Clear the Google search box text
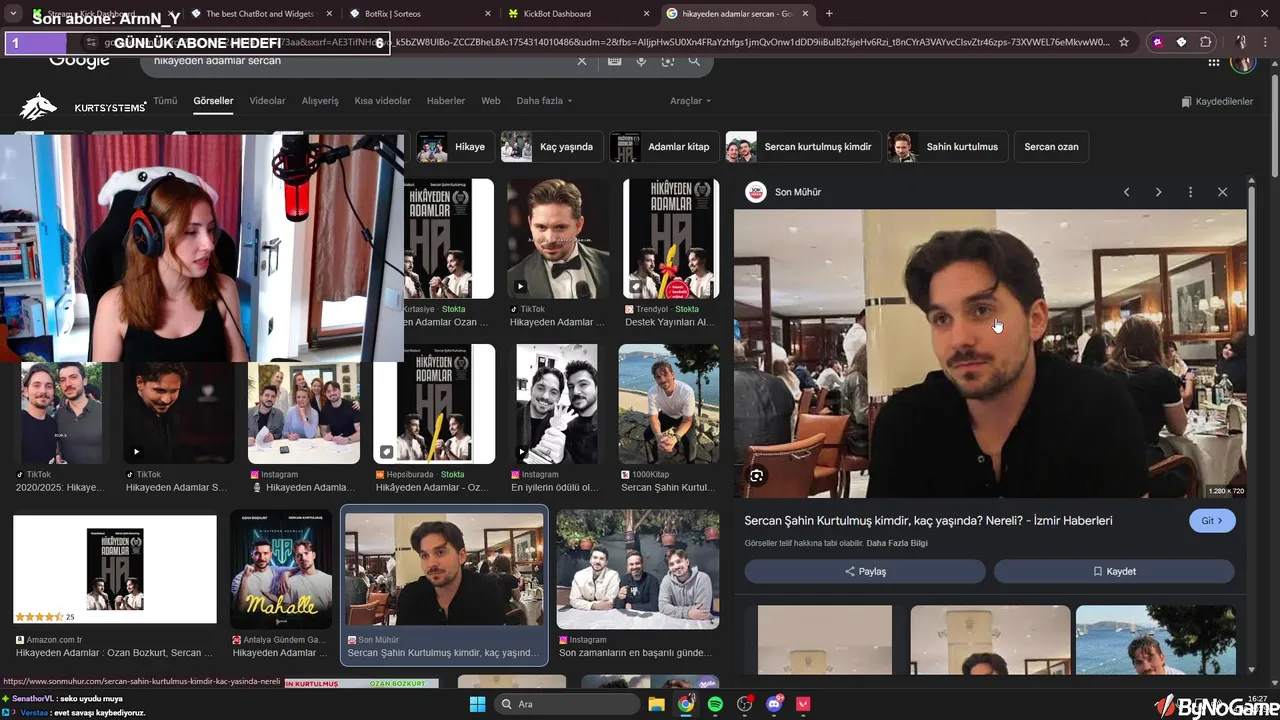 coord(582,61)
